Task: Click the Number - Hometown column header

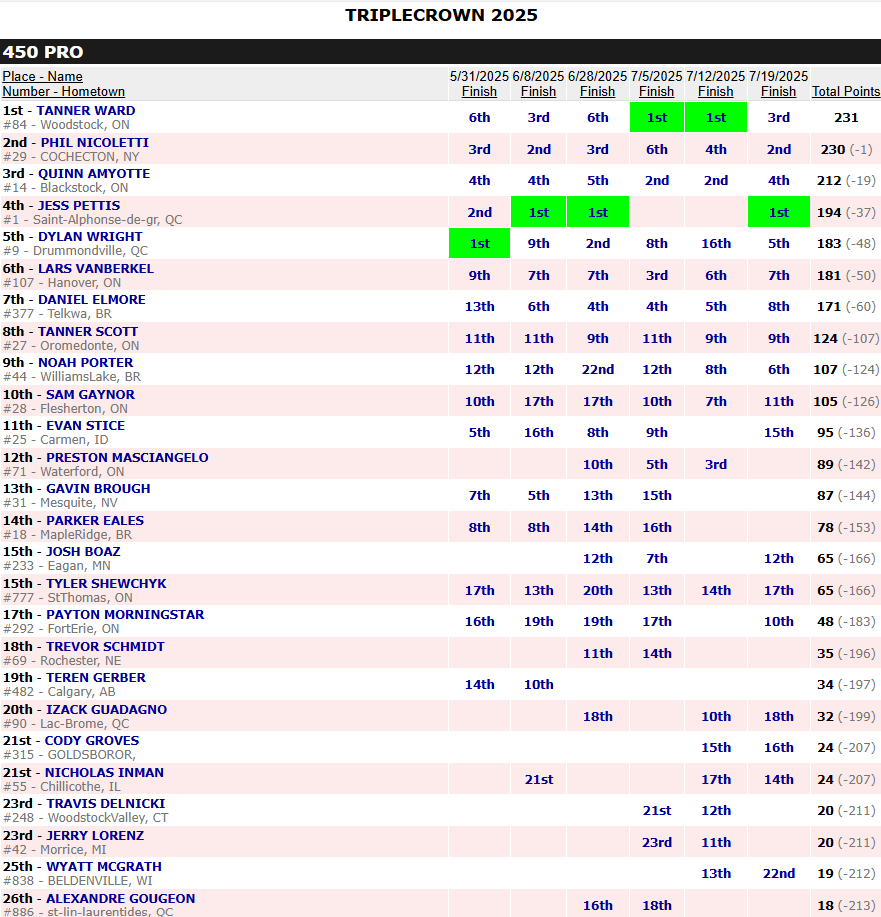Action: pyautogui.click(x=63, y=91)
